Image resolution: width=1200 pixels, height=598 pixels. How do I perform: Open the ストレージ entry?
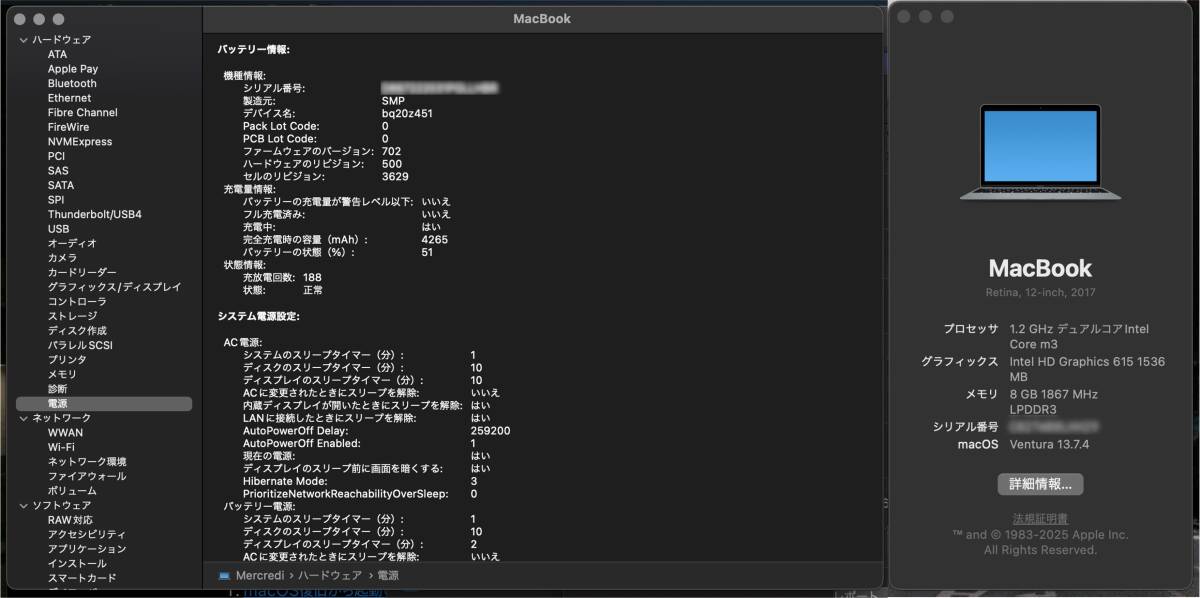(x=72, y=316)
